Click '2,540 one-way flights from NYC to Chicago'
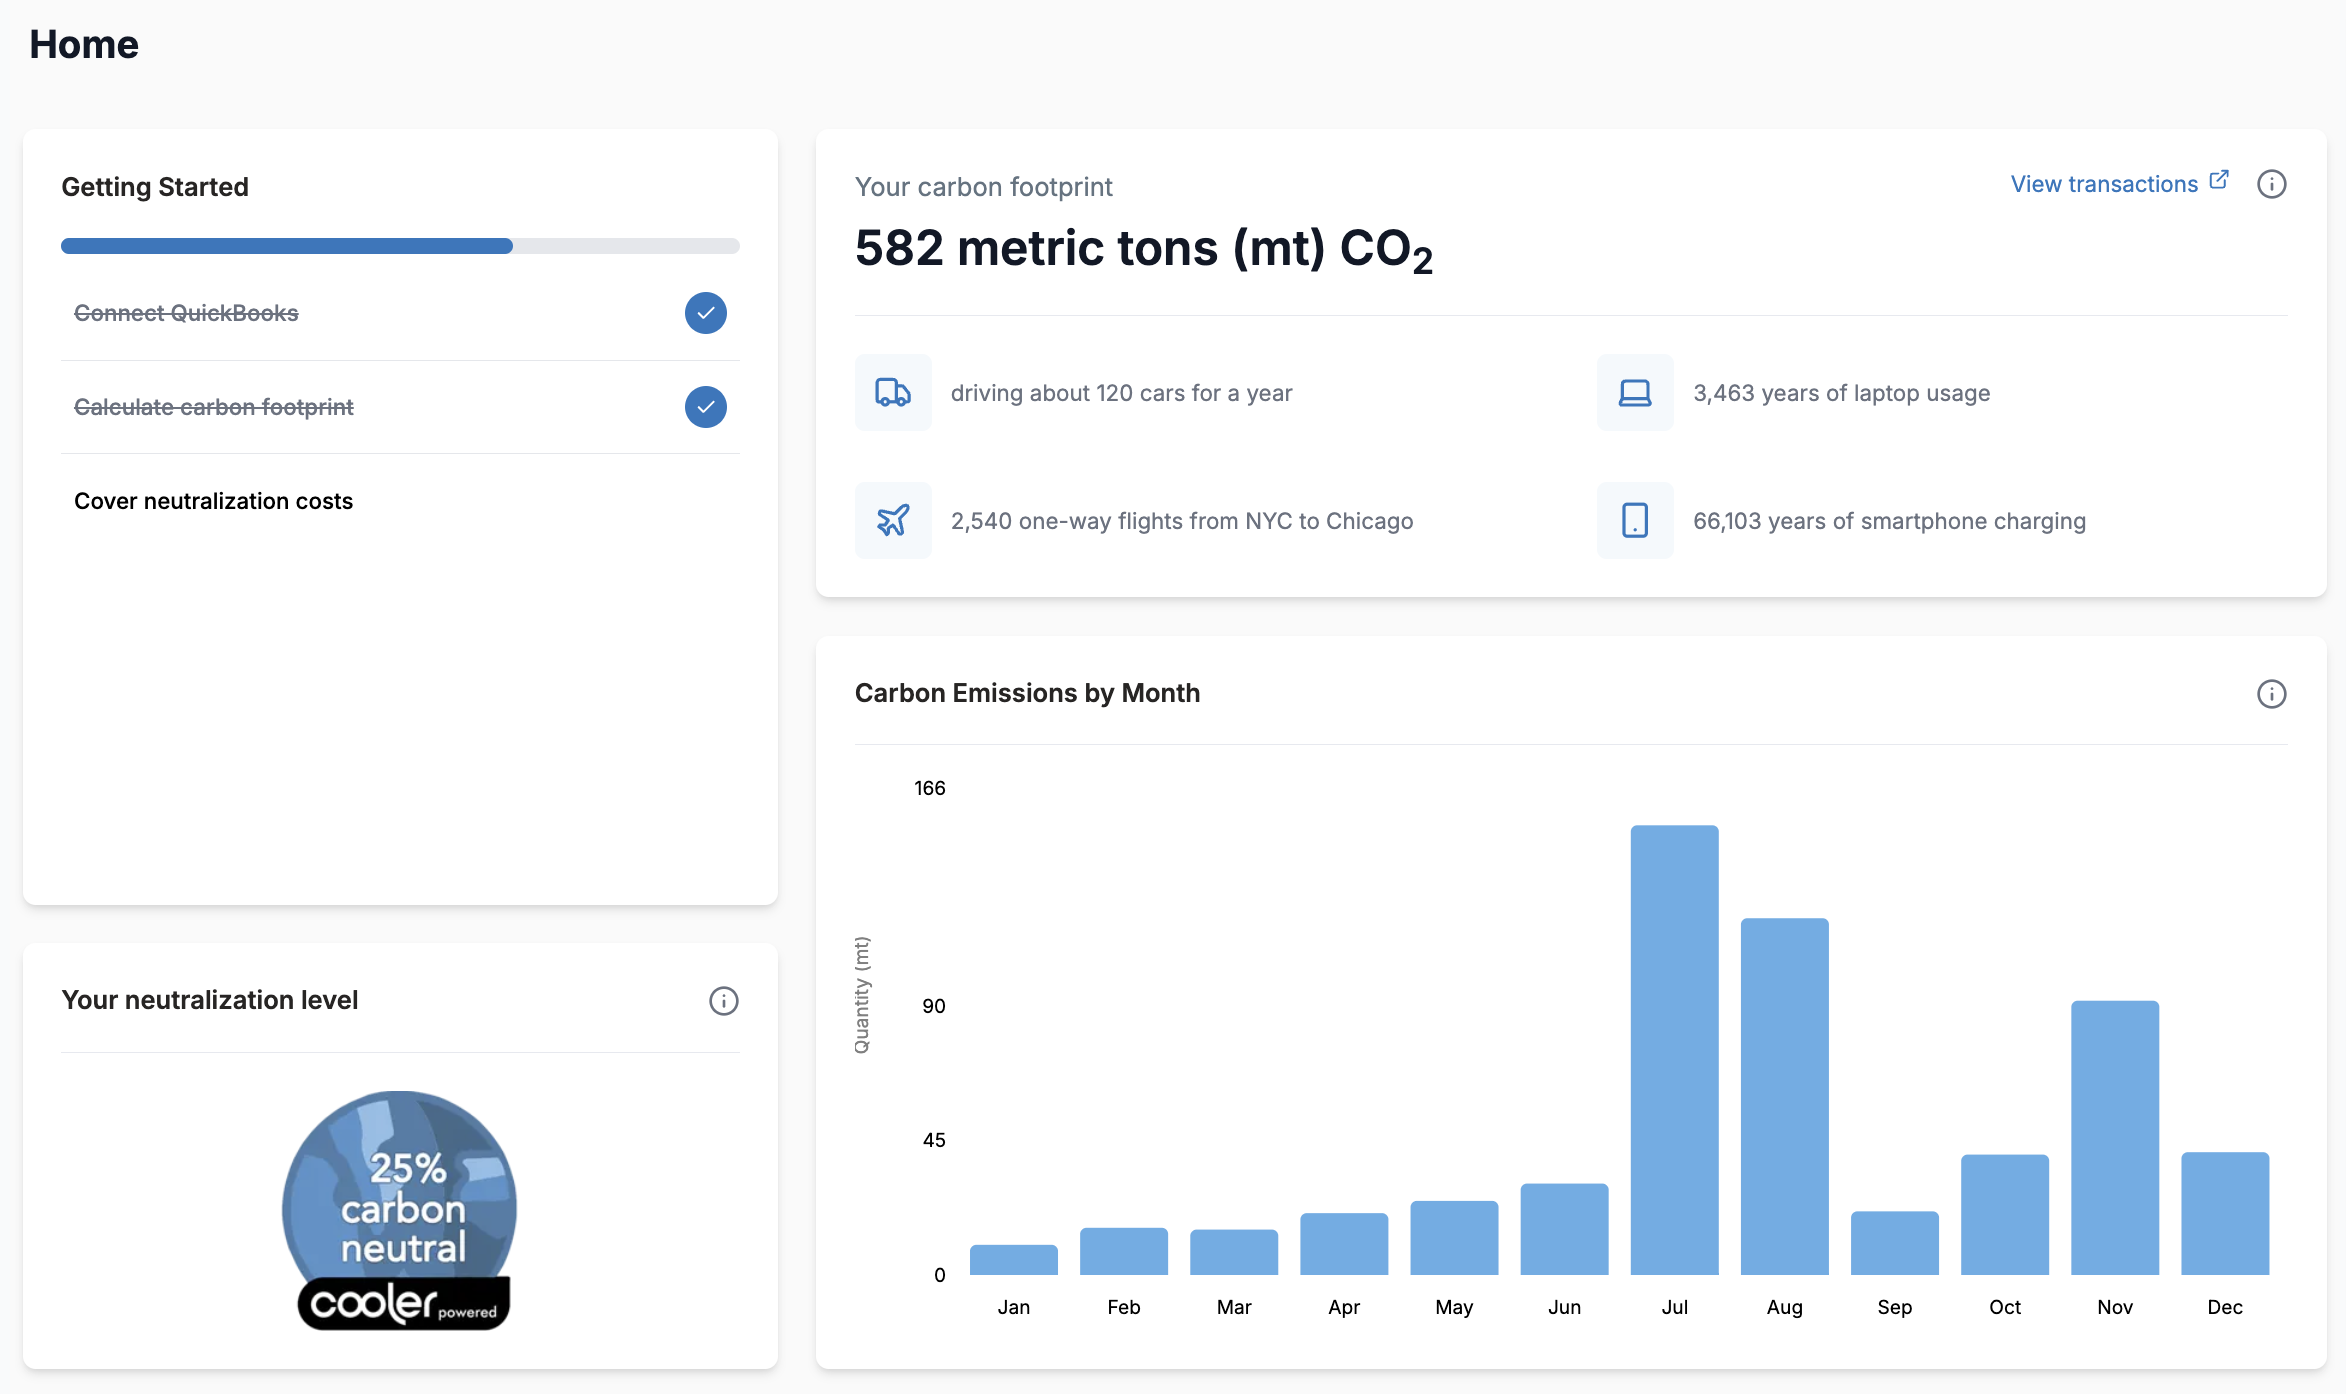The width and height of the screenshot is (2346, 1394). click(1182, 521)
